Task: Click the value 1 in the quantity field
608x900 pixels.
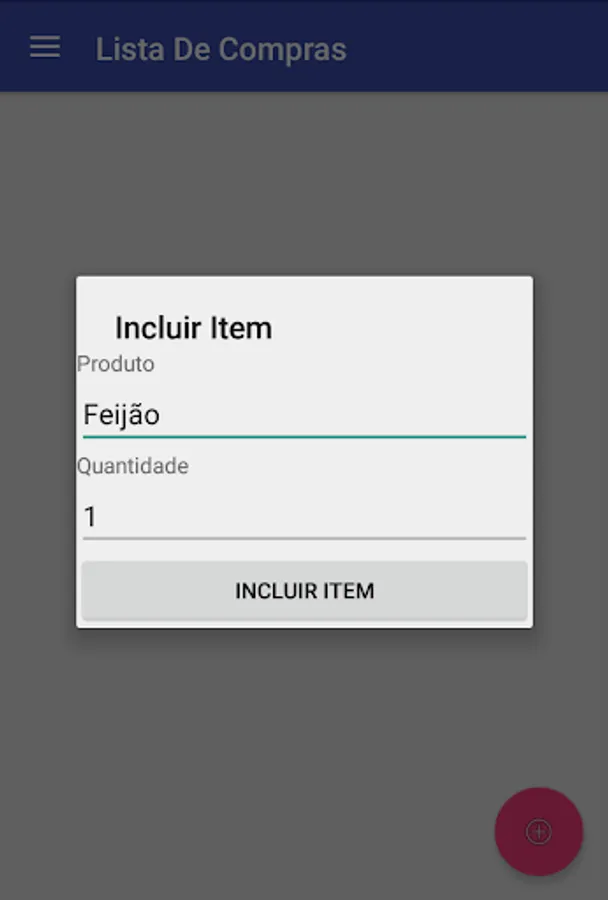Action: coord(90,517)
